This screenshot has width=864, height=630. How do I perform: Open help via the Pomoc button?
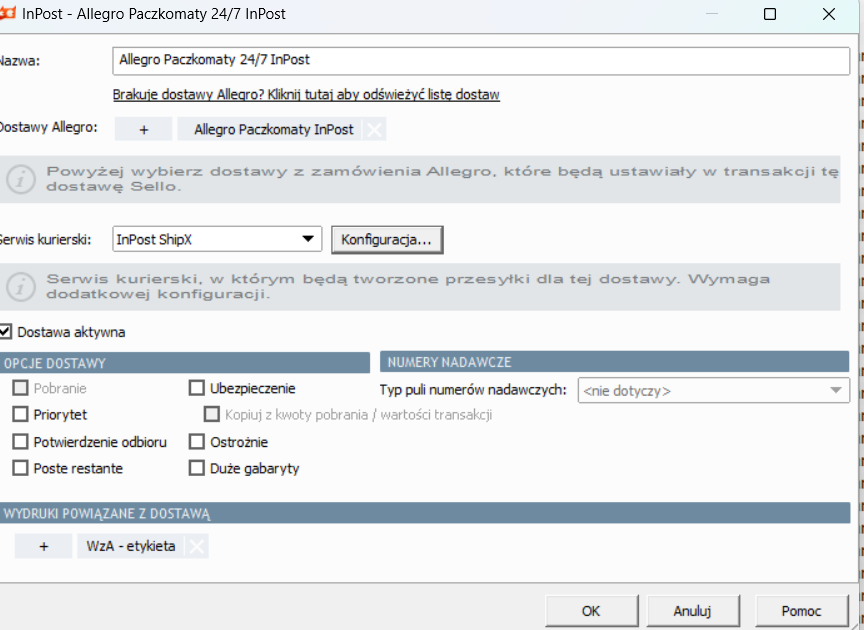pos(801,611)
